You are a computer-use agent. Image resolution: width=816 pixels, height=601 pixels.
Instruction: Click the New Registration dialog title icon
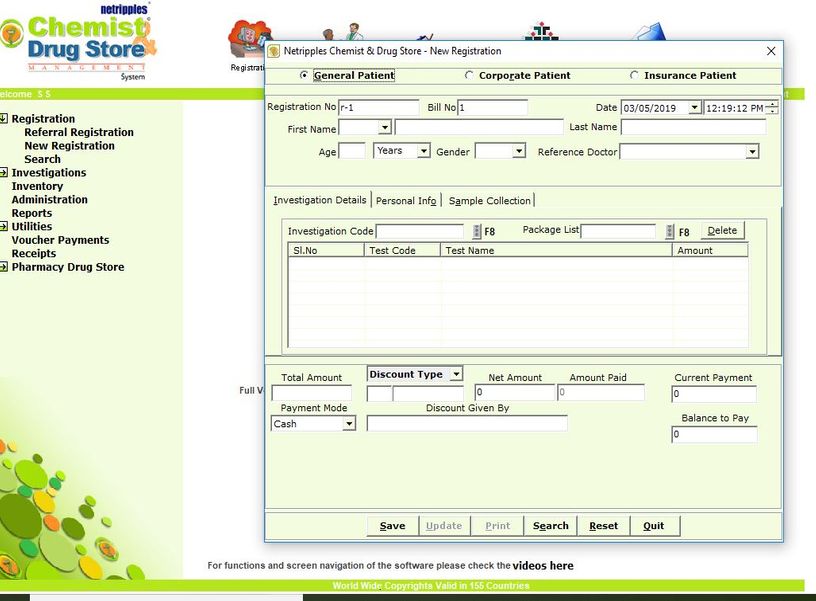pyautogui.click(x=273, y=51)
